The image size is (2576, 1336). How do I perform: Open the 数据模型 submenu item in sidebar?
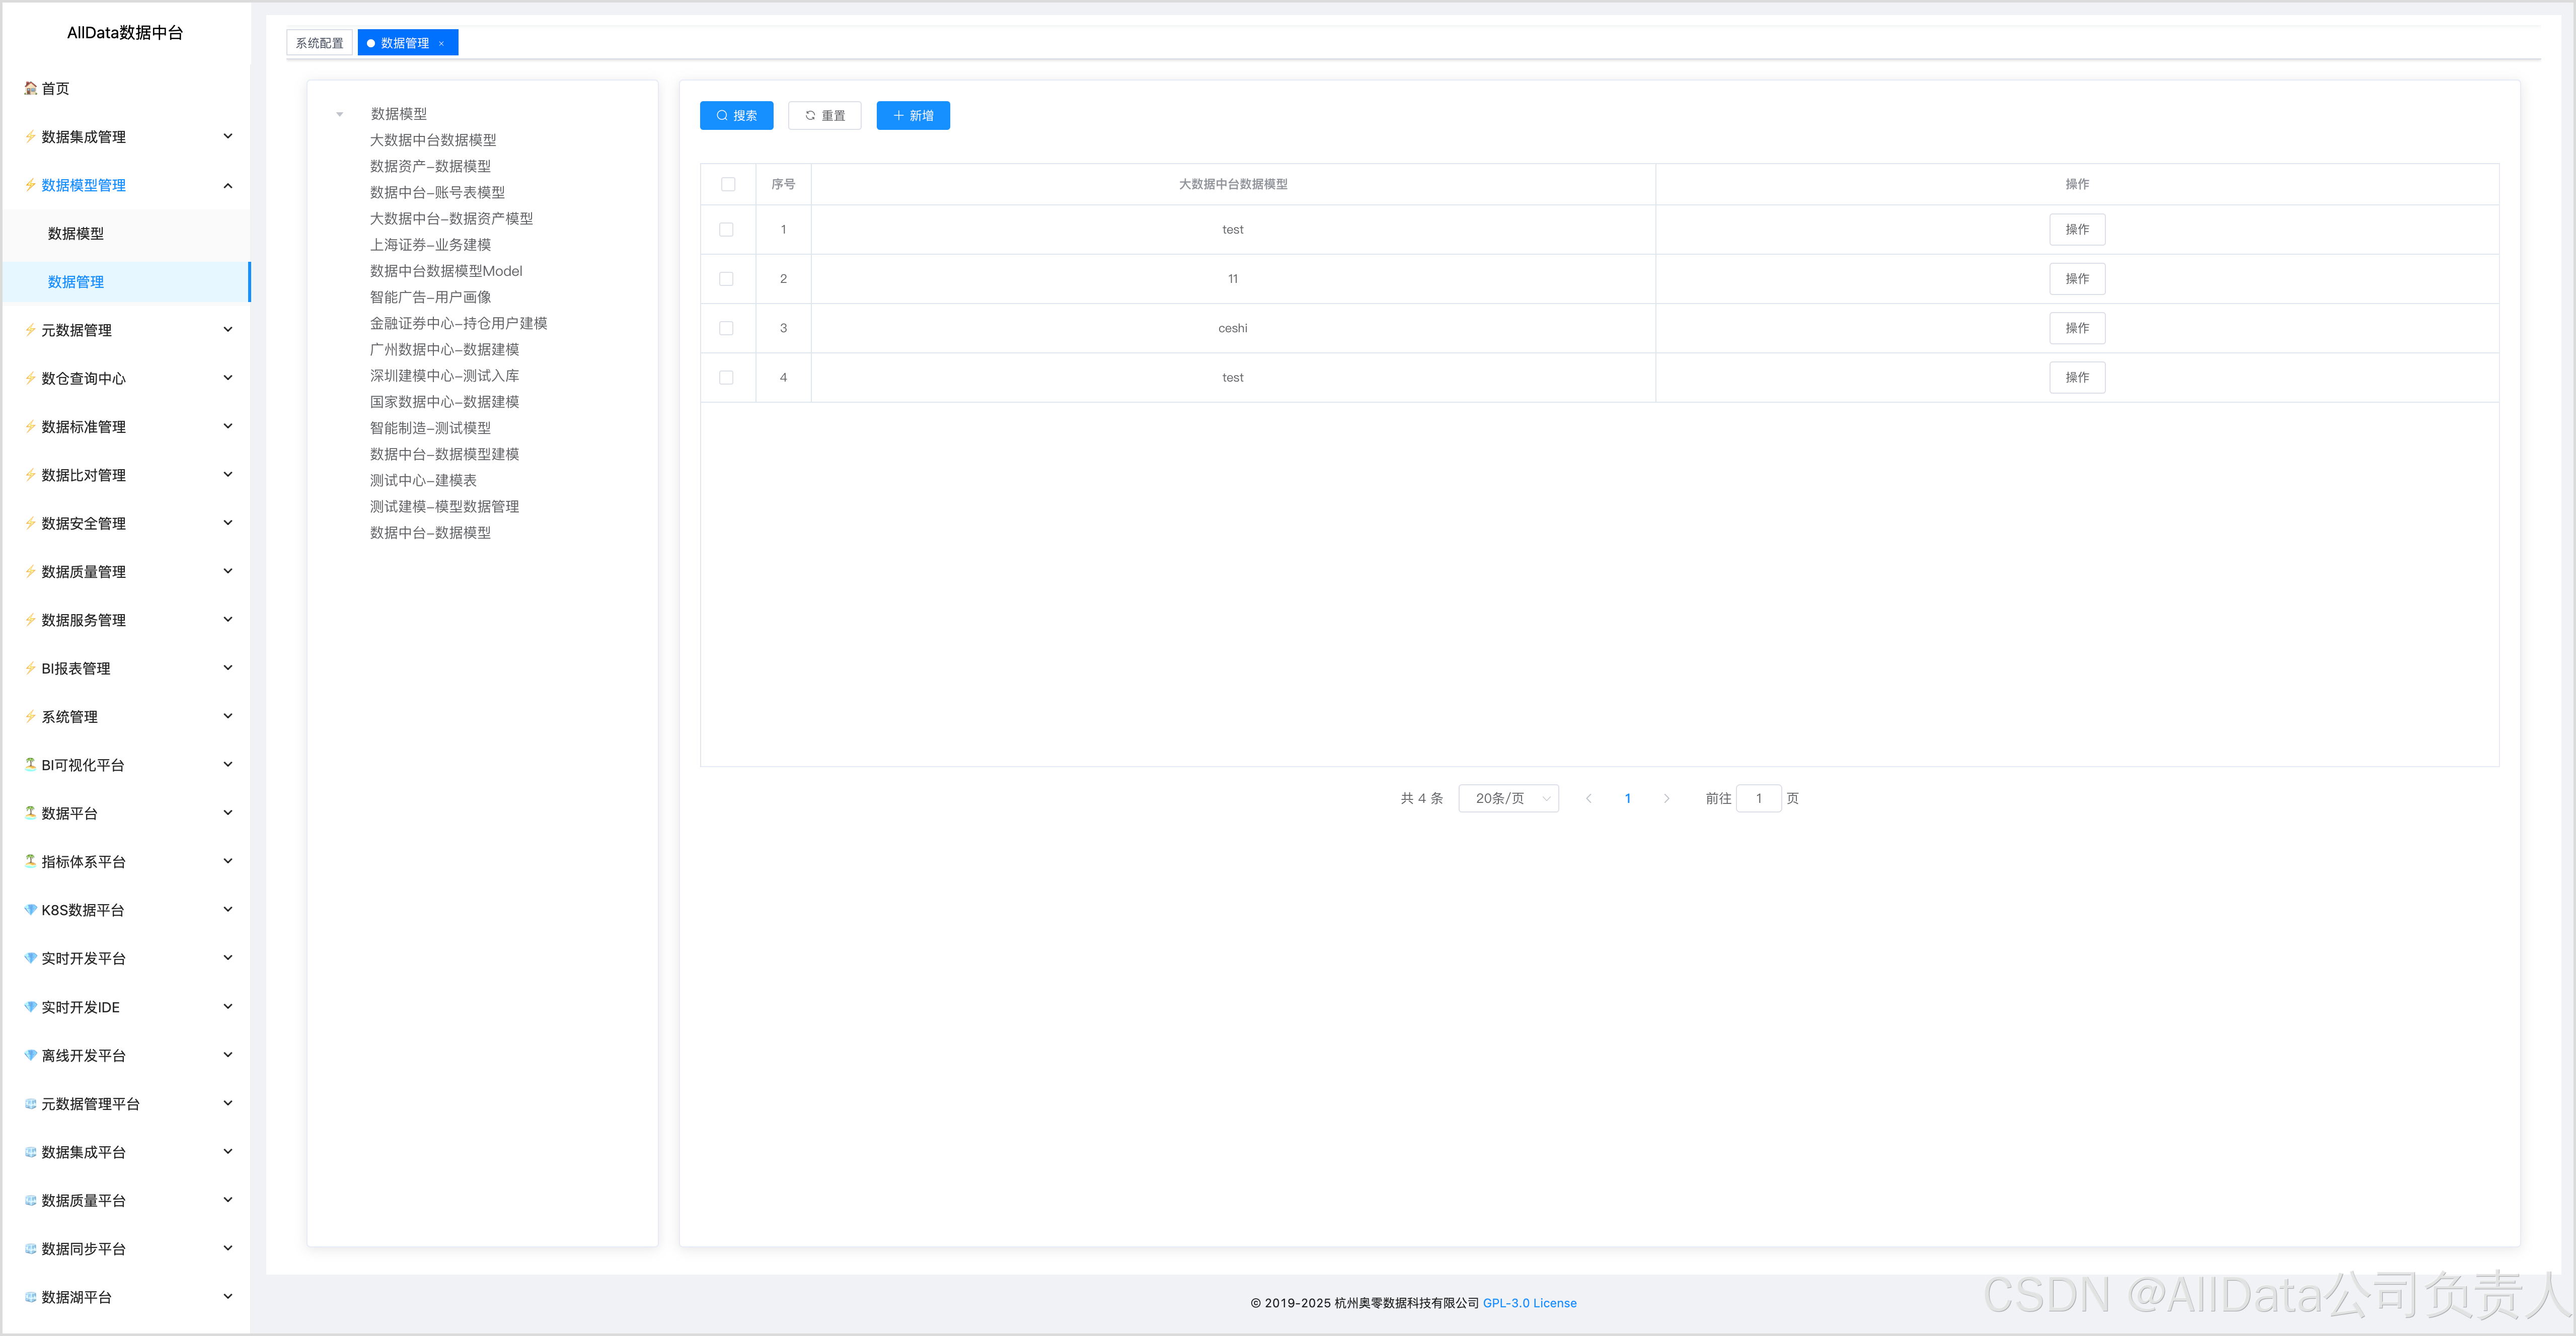tap(76, 233)
